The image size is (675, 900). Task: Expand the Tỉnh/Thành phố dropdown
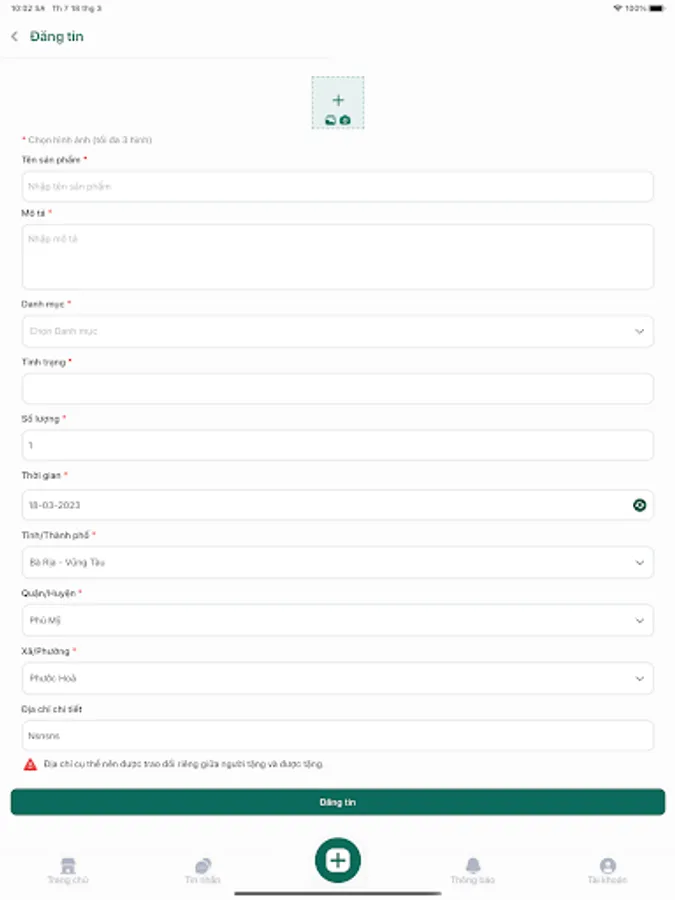pos(338,562)
